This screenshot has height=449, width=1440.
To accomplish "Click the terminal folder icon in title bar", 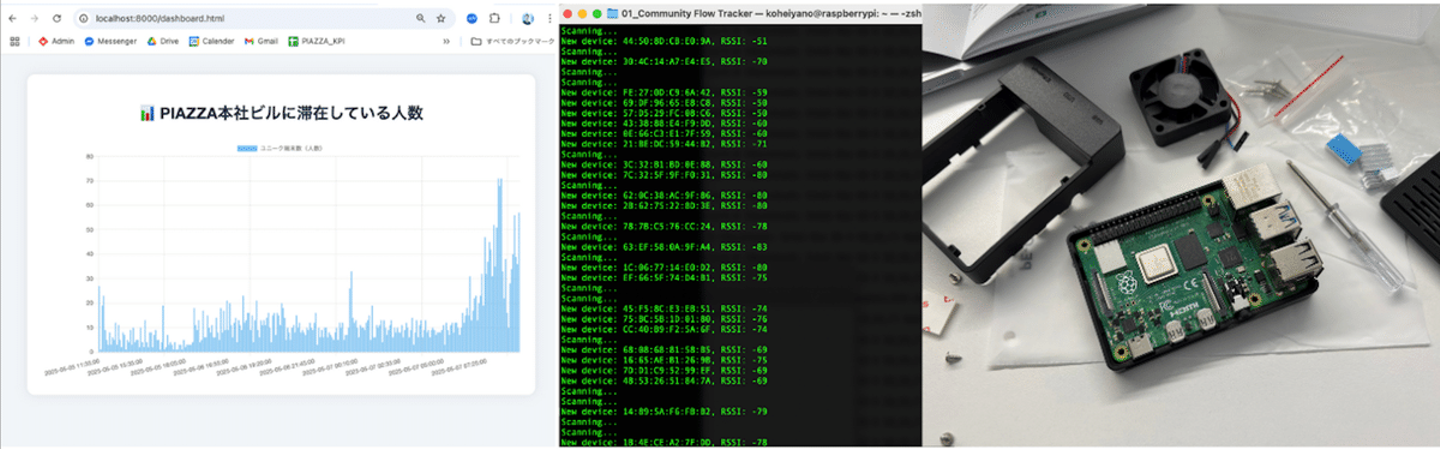I will (x=612, y=13).
